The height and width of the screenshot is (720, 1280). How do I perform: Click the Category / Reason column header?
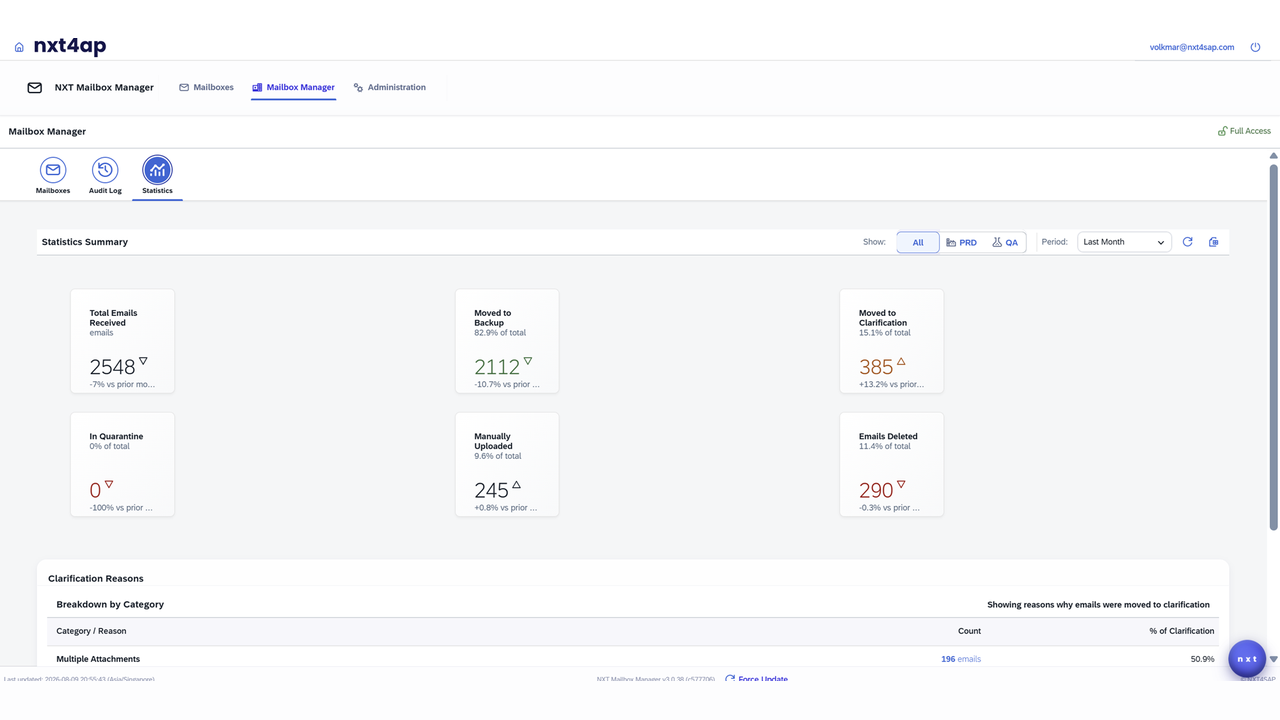click(x=91, y=631)
